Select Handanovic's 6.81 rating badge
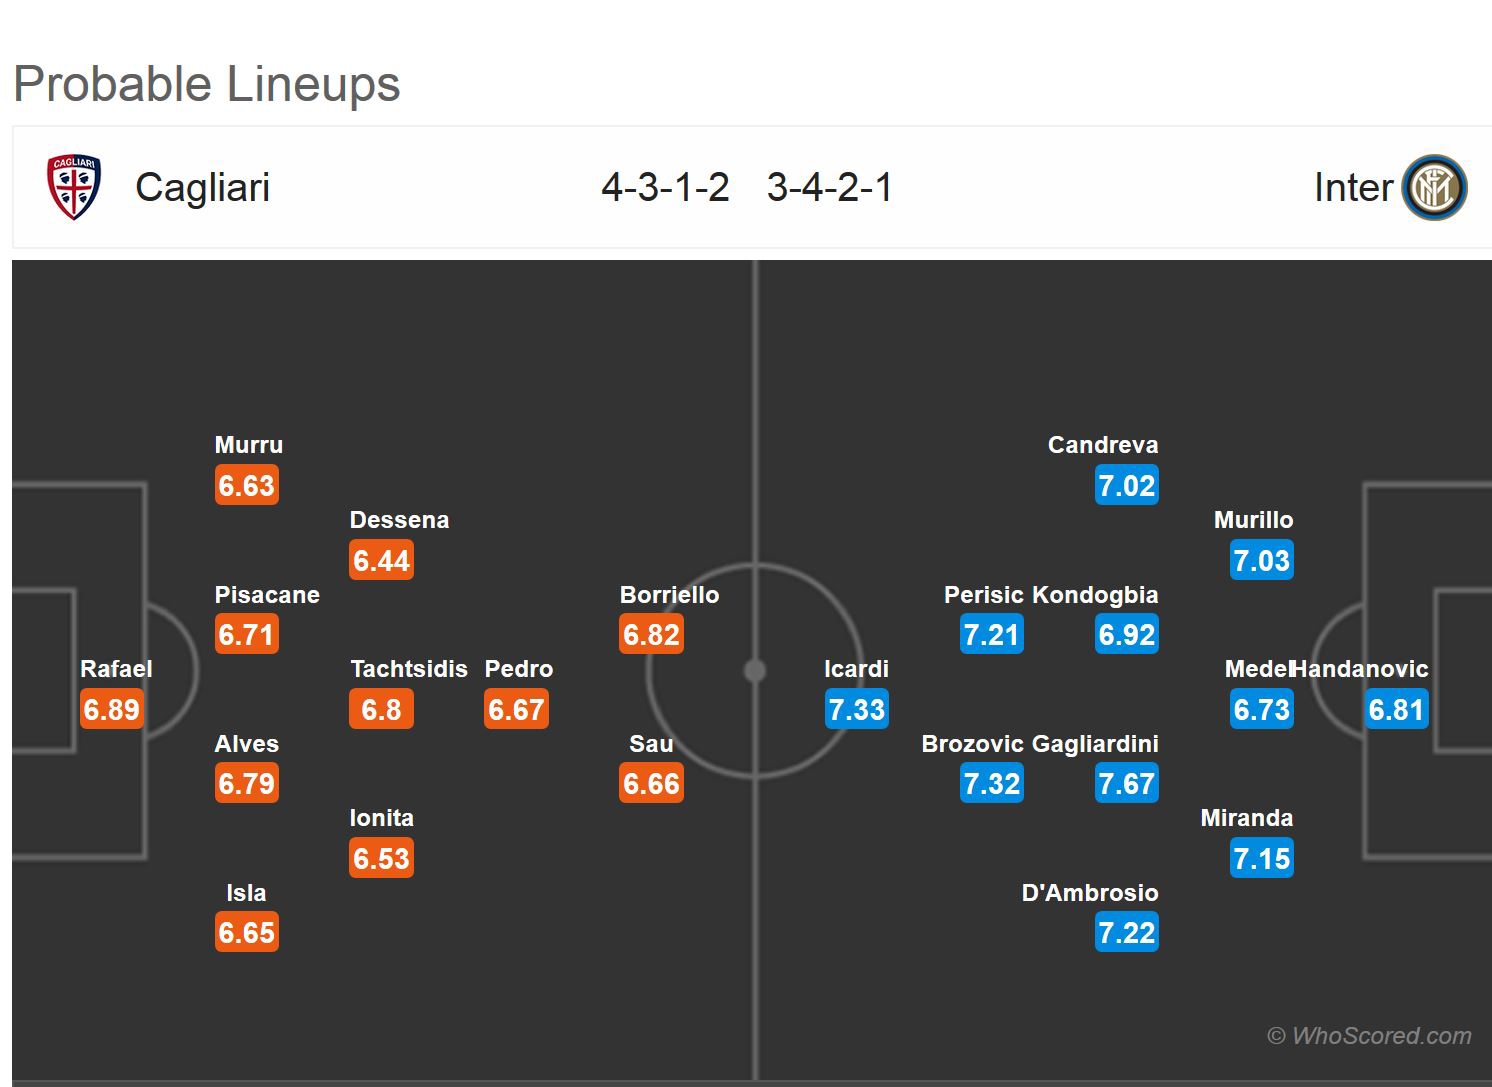1492x1087 pixels. coord(1396,710)
